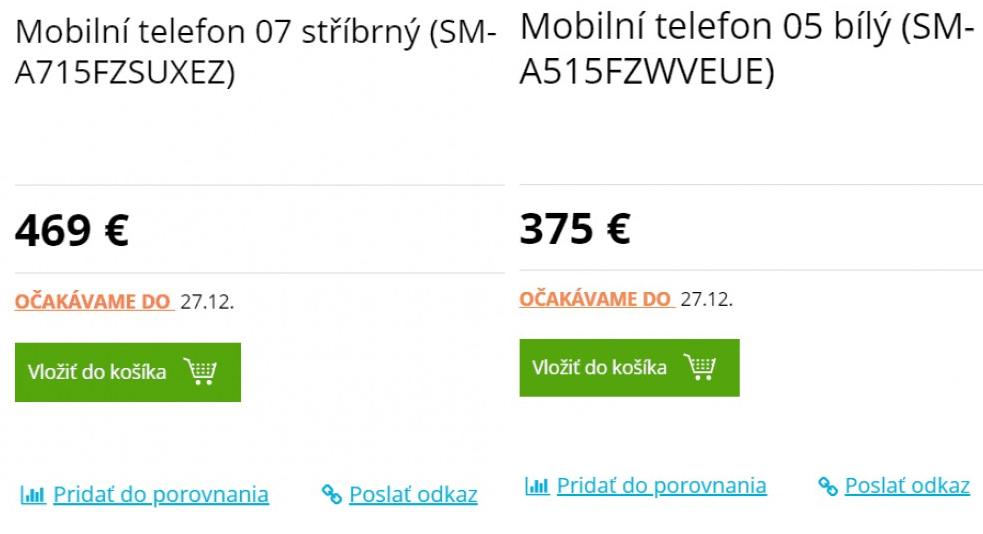Screen dimensions: 983x534
Task: Open Pridať do porovnania link for silver phone
Action: [161, 495]
